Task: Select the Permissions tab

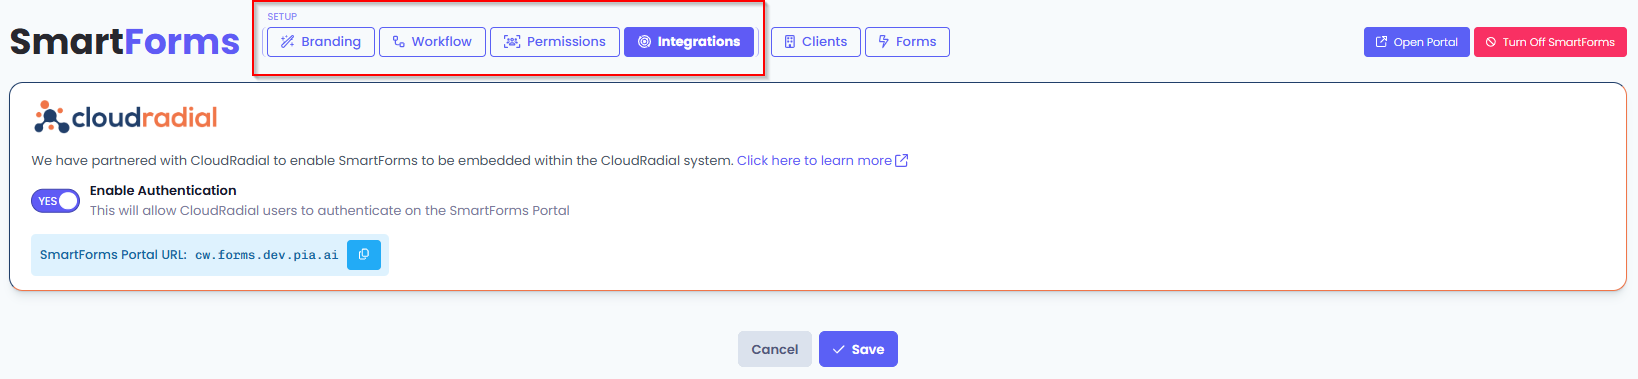Action: [x=555, y=42]
